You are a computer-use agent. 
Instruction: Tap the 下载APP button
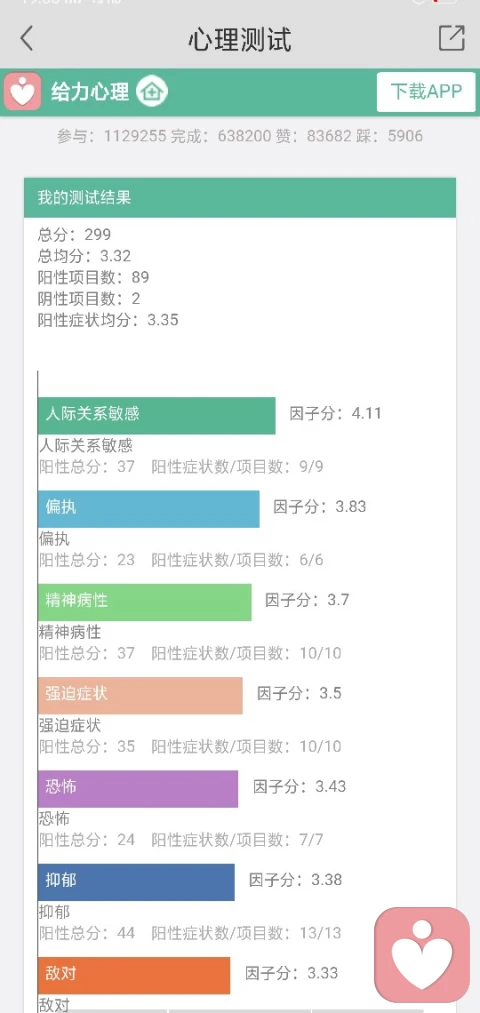click(x=426, y=92)
